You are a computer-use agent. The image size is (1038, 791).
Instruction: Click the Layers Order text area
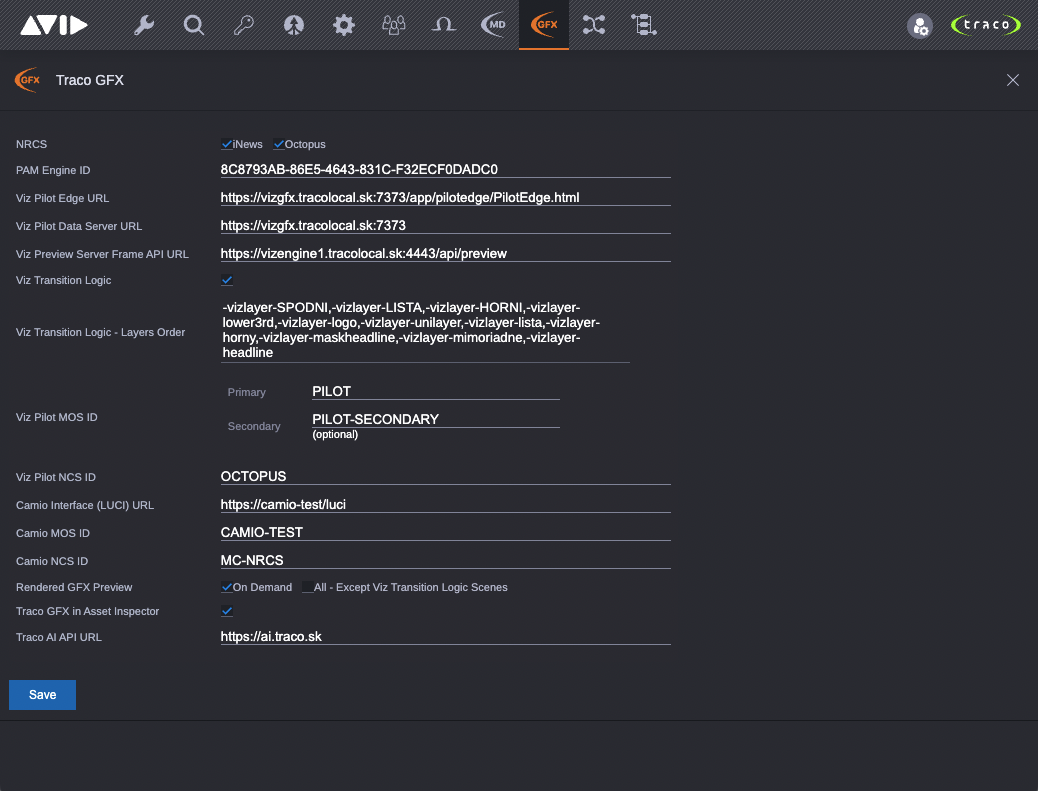(x=425, y=330)
